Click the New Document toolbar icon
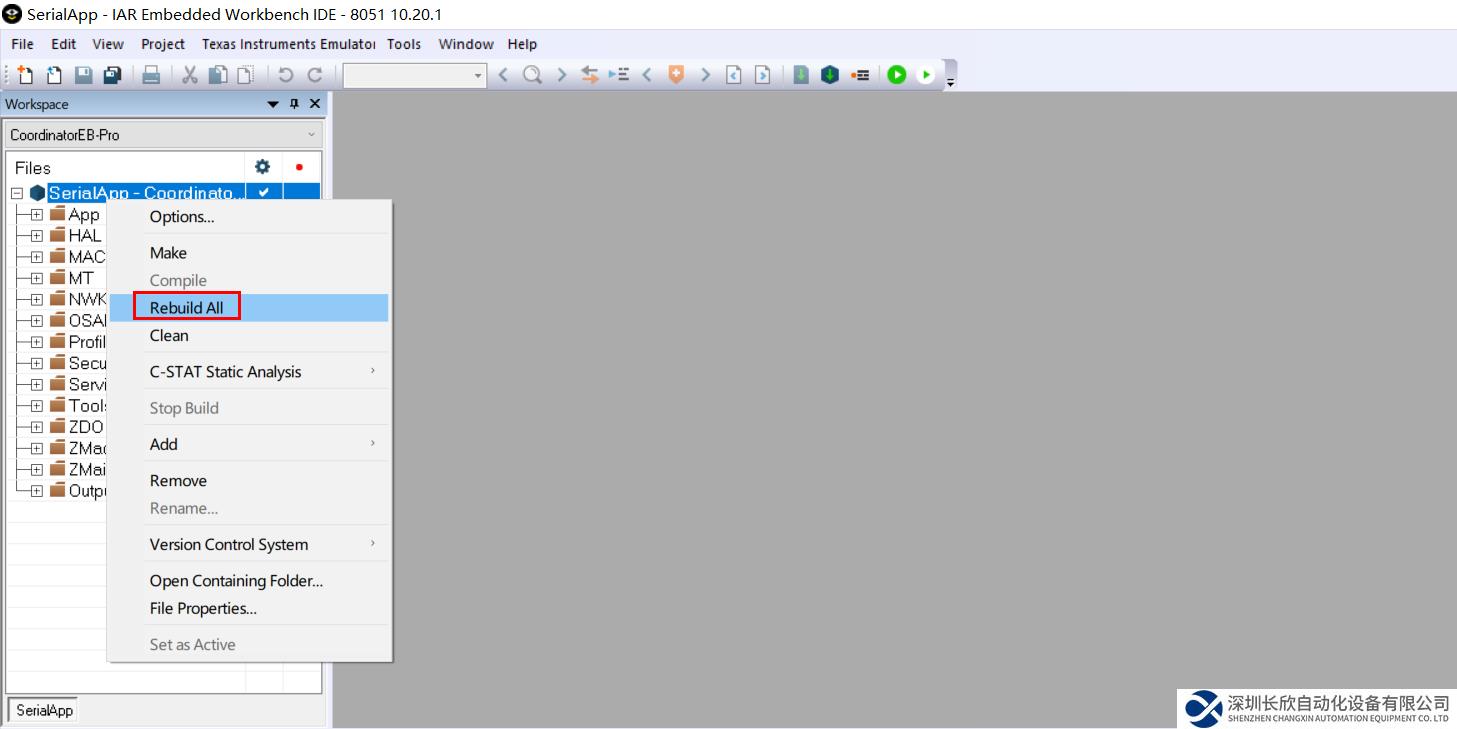 pos(25,75)
